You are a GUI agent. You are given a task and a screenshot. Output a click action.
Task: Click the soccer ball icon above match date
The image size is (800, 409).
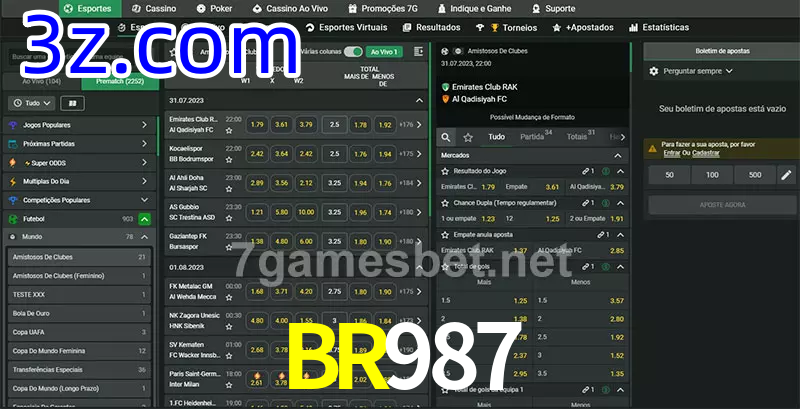pos(445,51)
